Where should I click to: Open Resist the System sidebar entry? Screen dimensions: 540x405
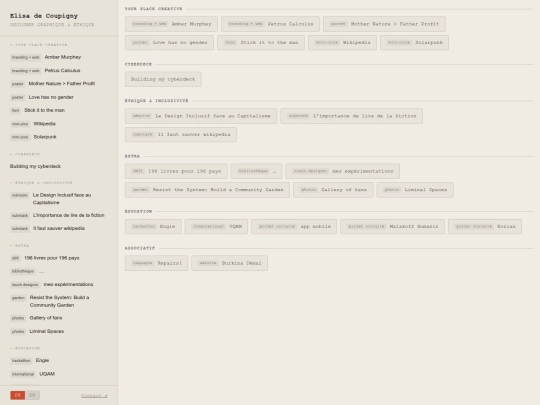(x=50, y=301)
